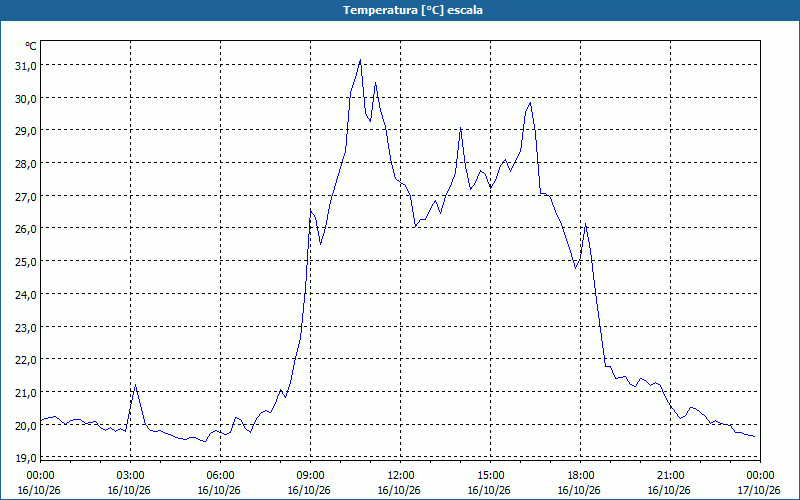Select the 26,0 Y-axis label
800x500 pixels.
(26, 229)
